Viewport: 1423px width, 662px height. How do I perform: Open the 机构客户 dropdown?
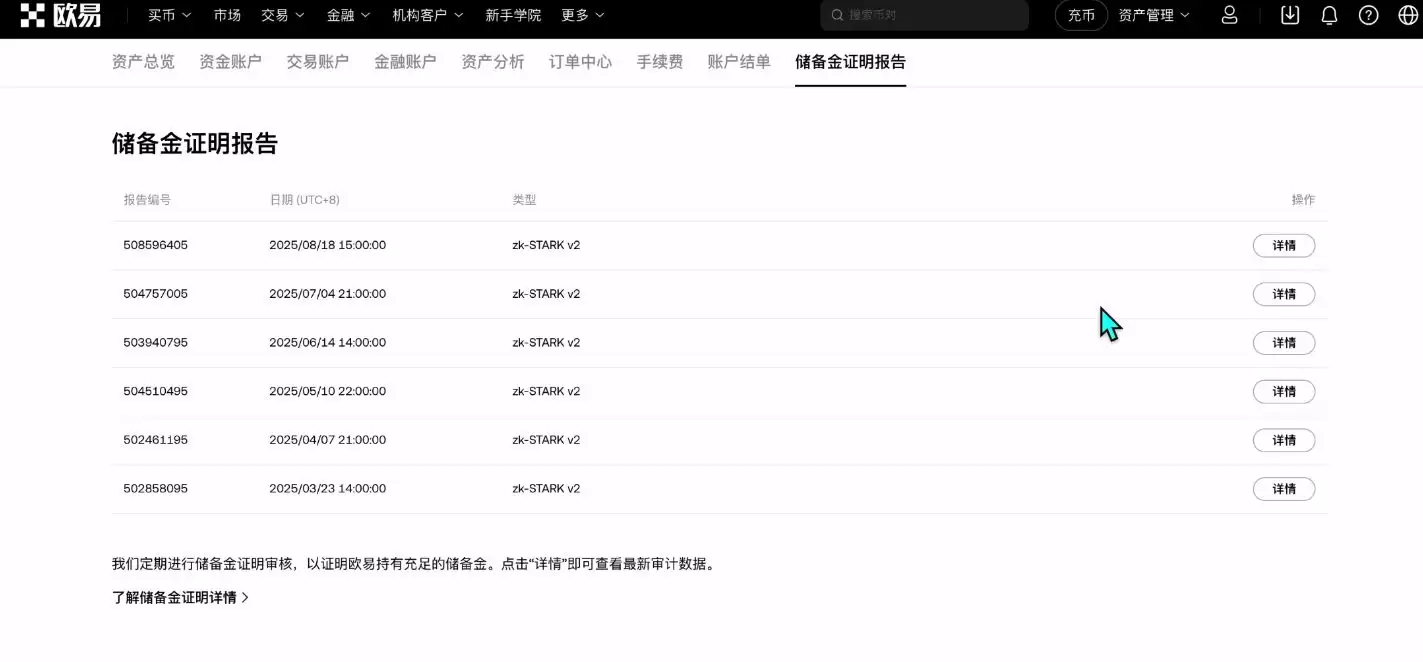click(x=428, y=15)
